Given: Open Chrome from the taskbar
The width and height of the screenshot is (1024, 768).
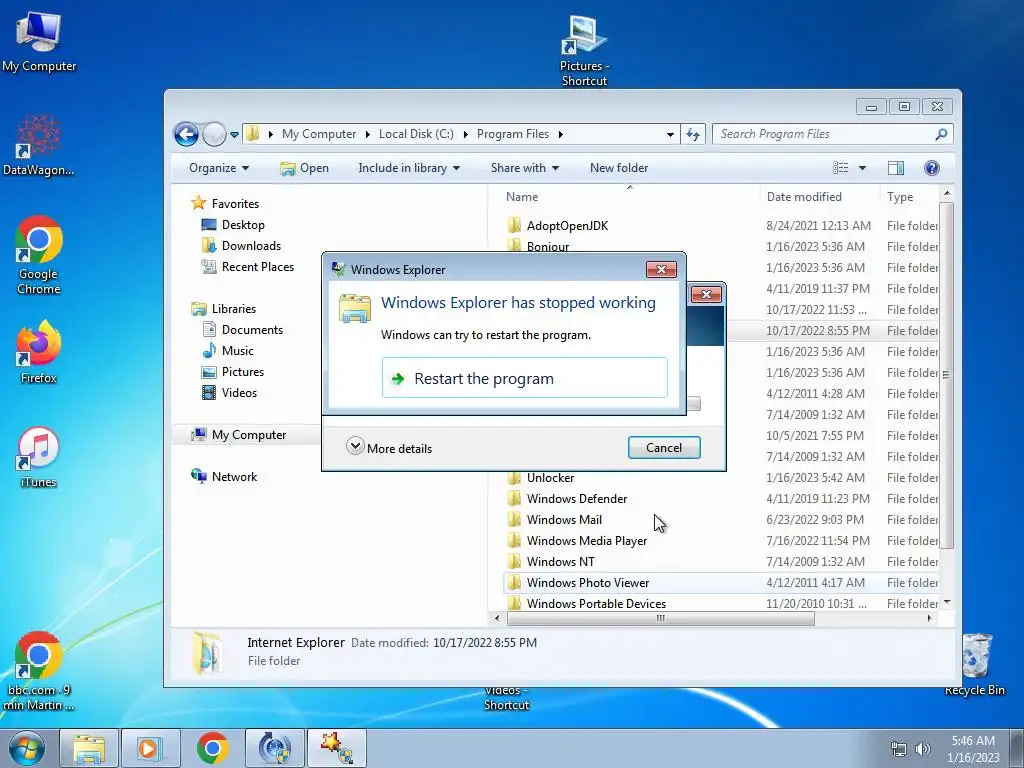Looking at the screenshot, I should pos(212,748).
